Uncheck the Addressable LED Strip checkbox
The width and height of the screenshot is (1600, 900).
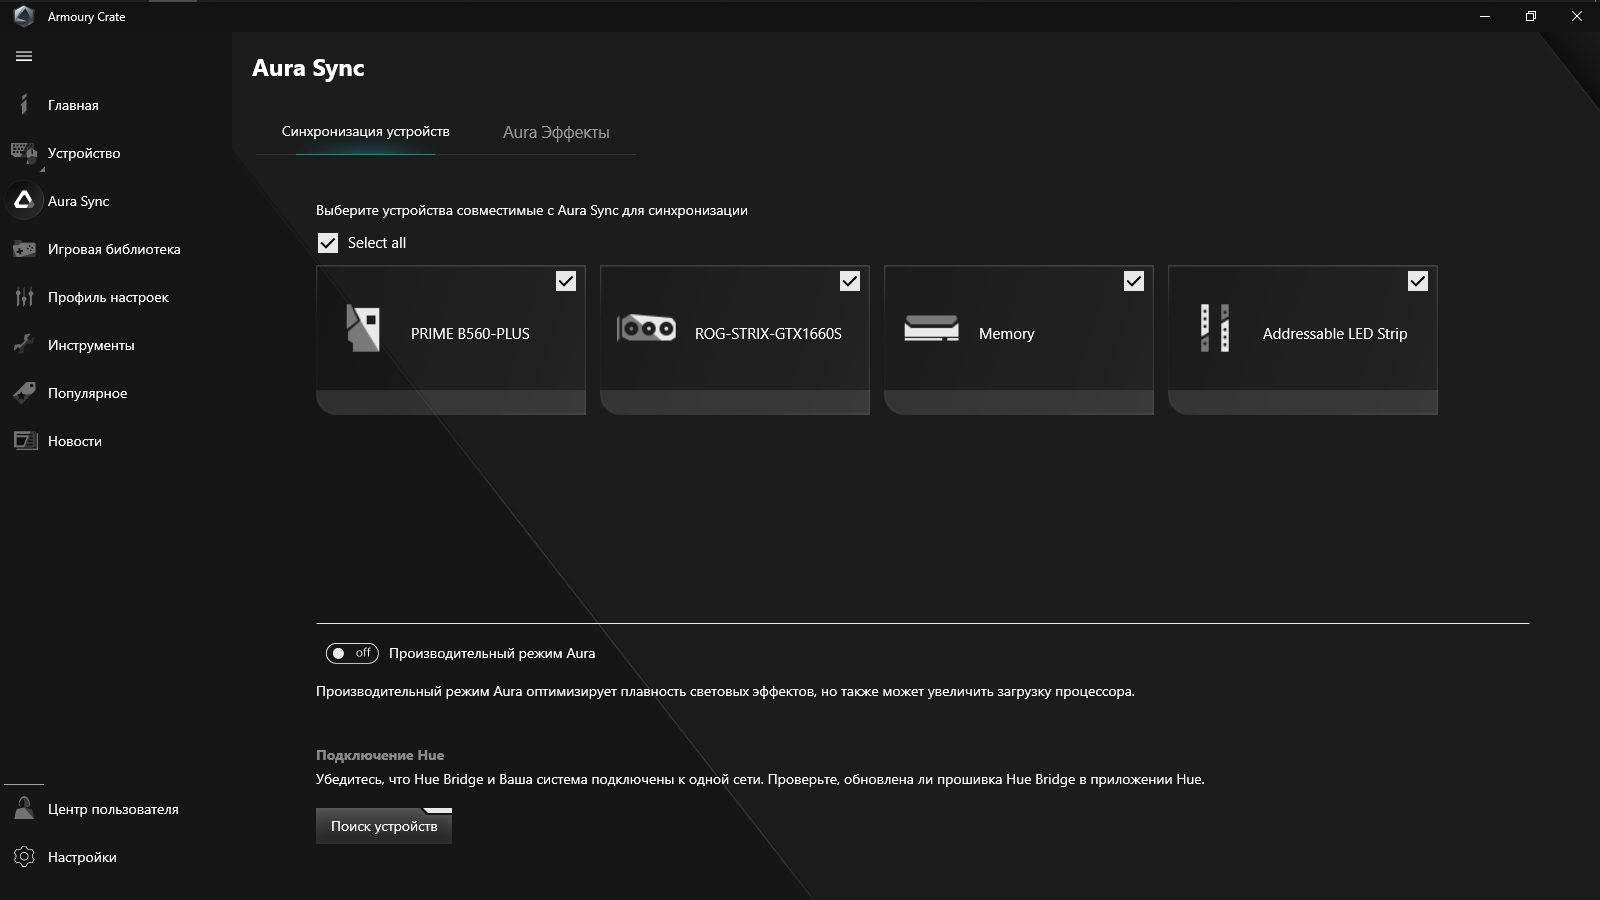point(1418,281)
